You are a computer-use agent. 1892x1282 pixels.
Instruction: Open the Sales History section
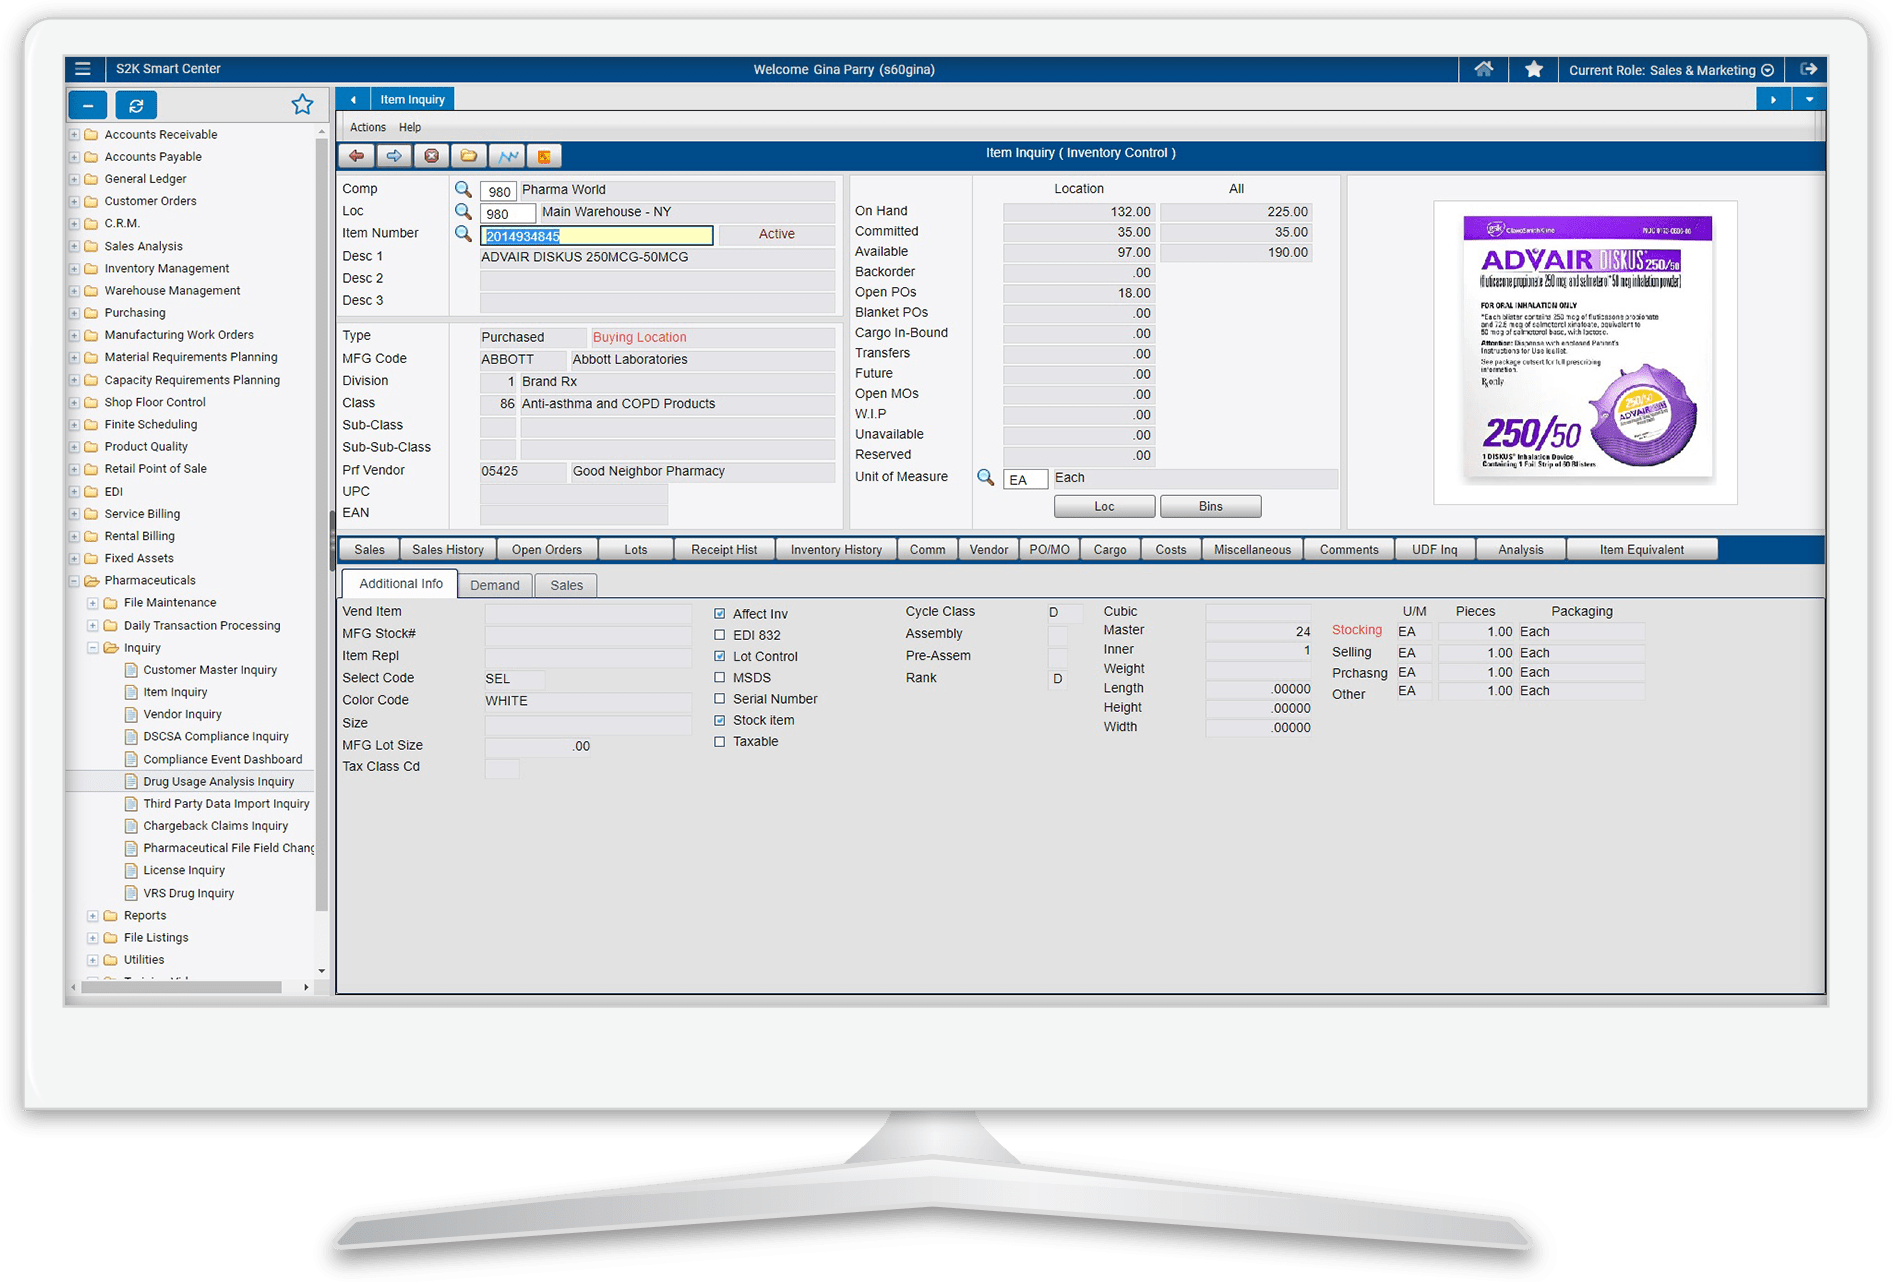[447, 549]
